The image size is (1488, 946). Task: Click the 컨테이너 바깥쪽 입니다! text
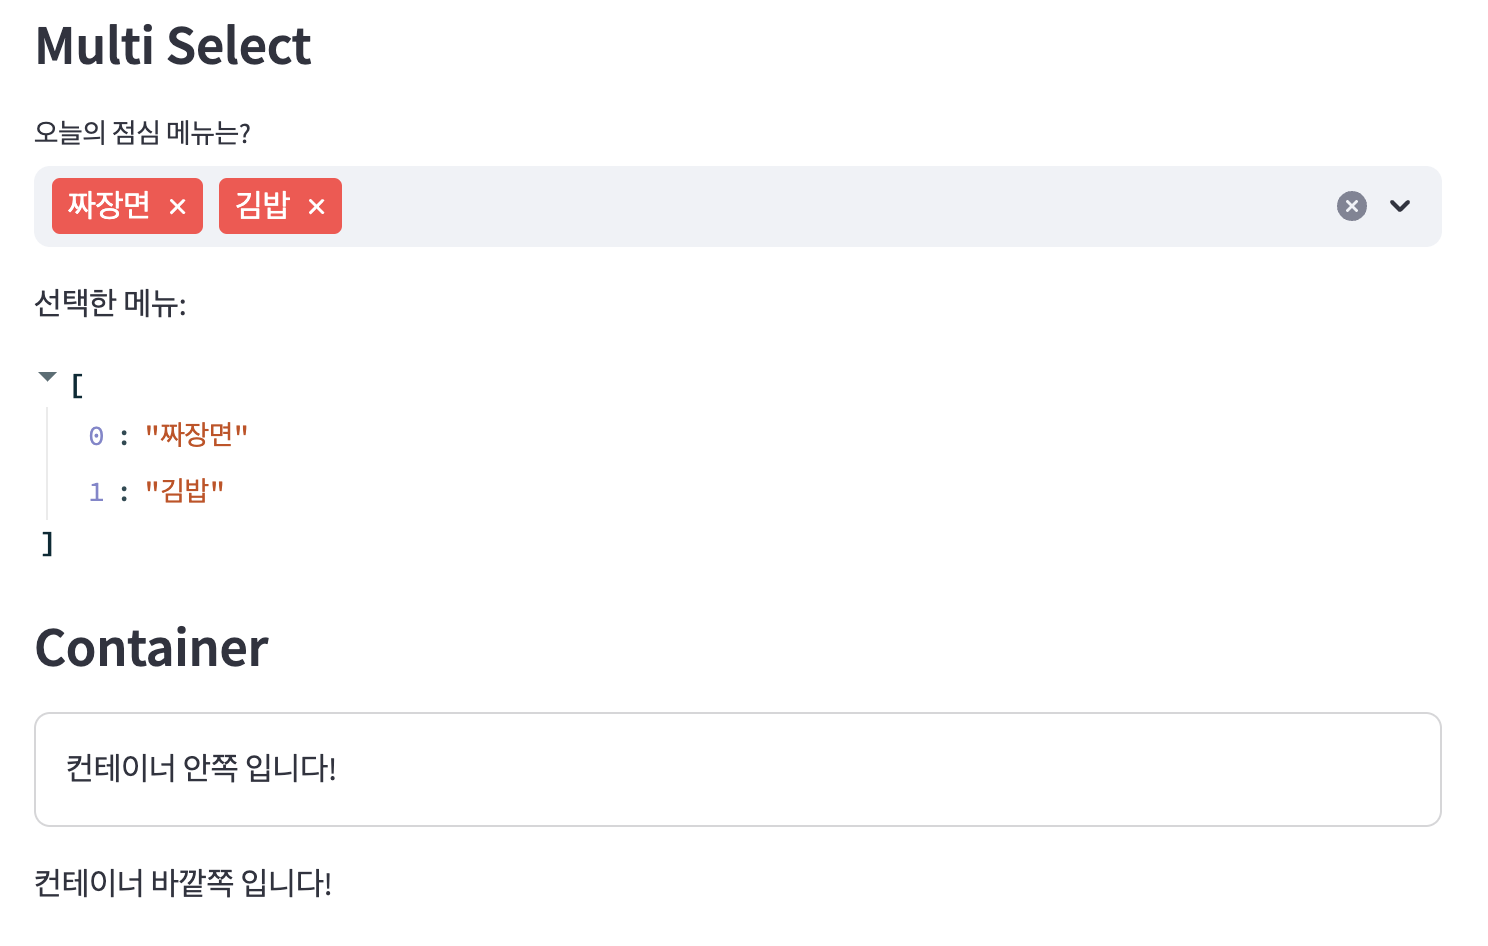(x=183, y=883)
